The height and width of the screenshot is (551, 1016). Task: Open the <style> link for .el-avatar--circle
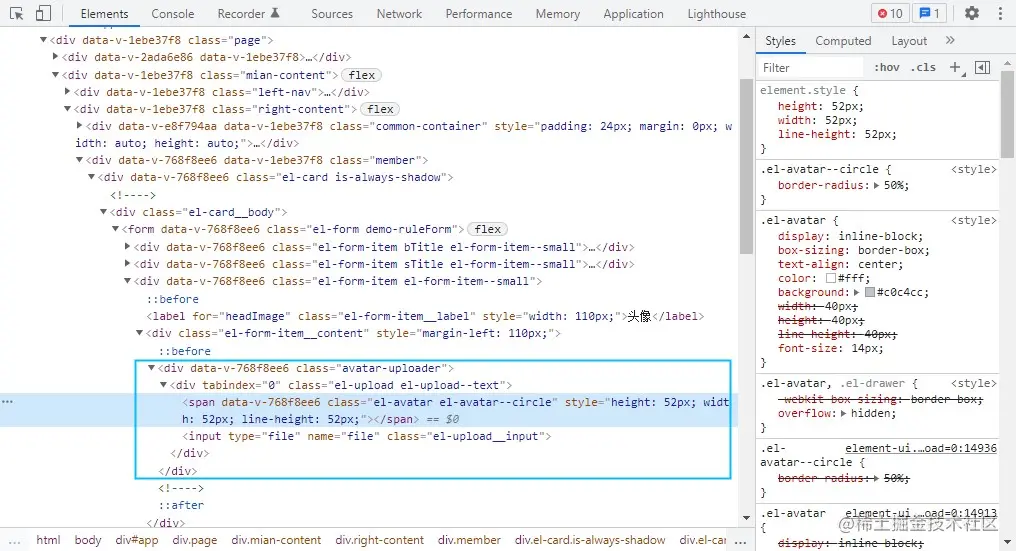point(974,169)
